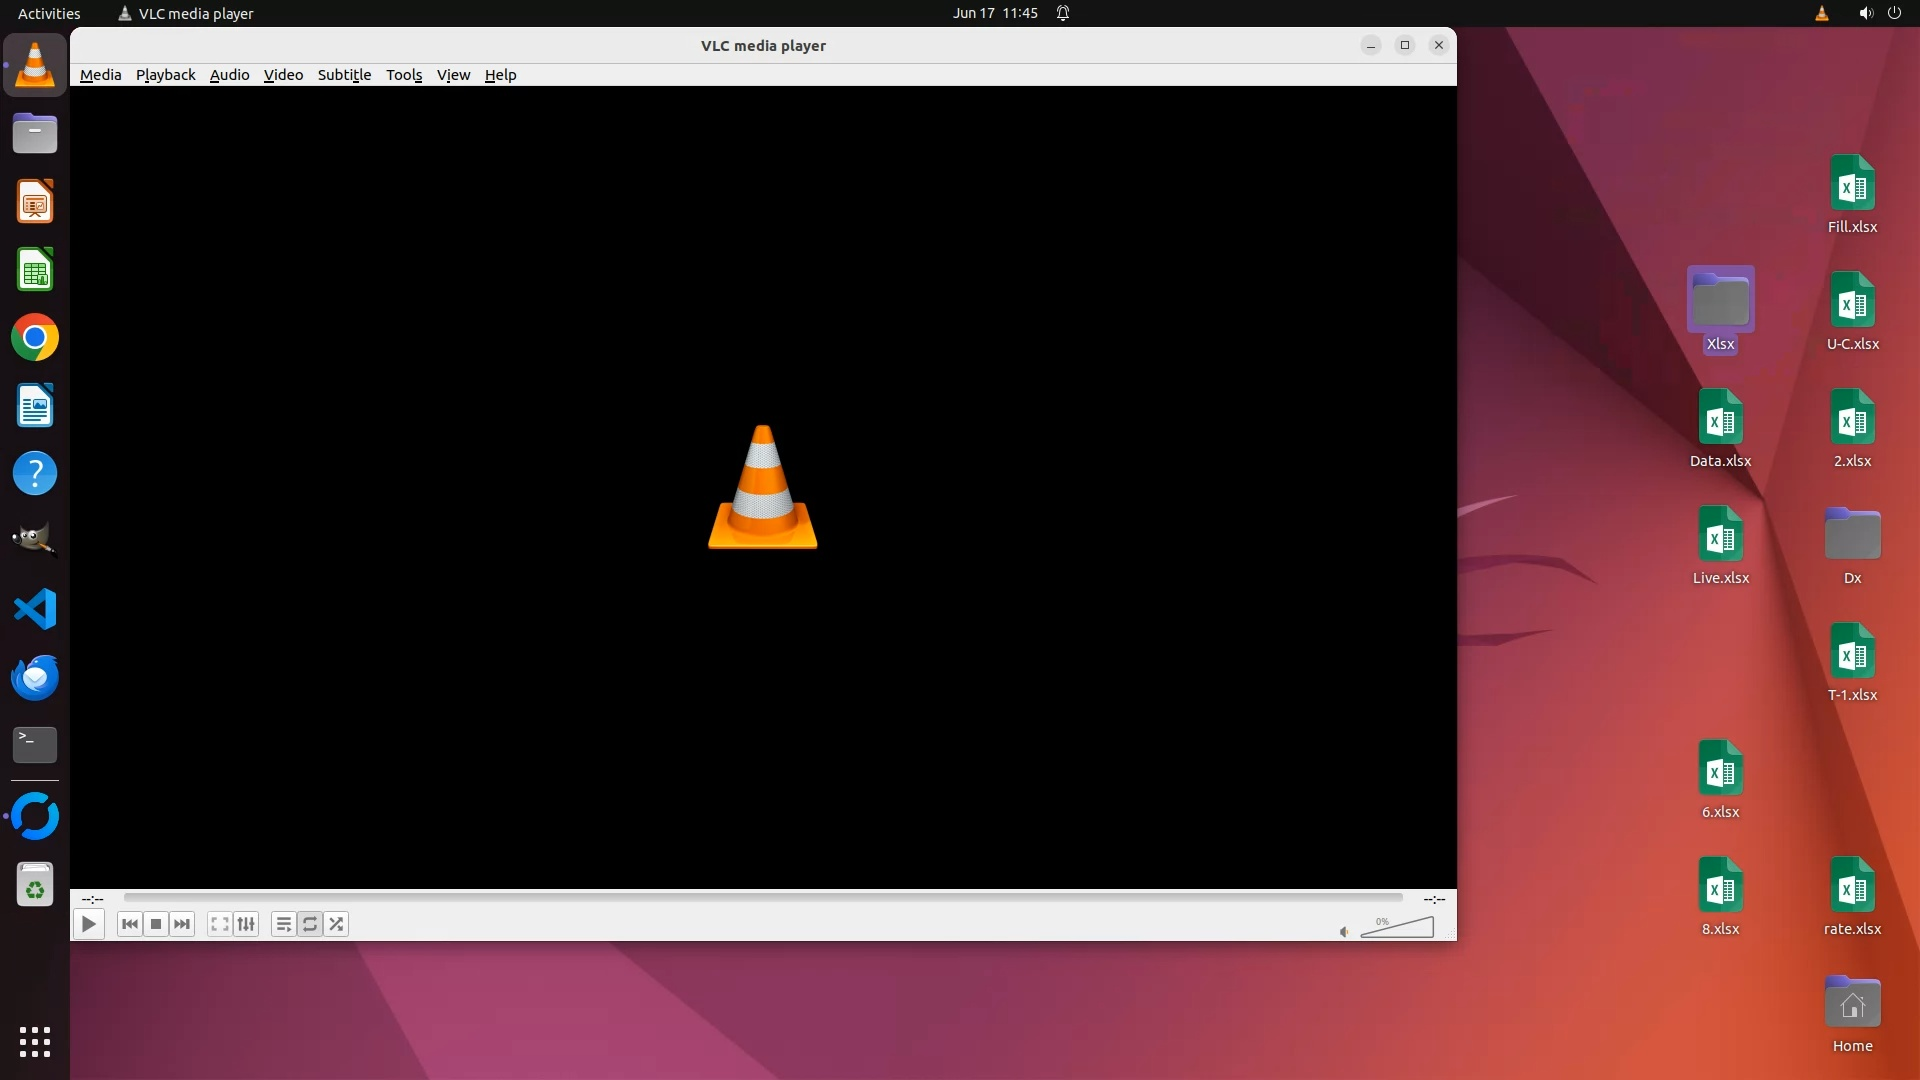Click the Stop playback button

point(156,924)
